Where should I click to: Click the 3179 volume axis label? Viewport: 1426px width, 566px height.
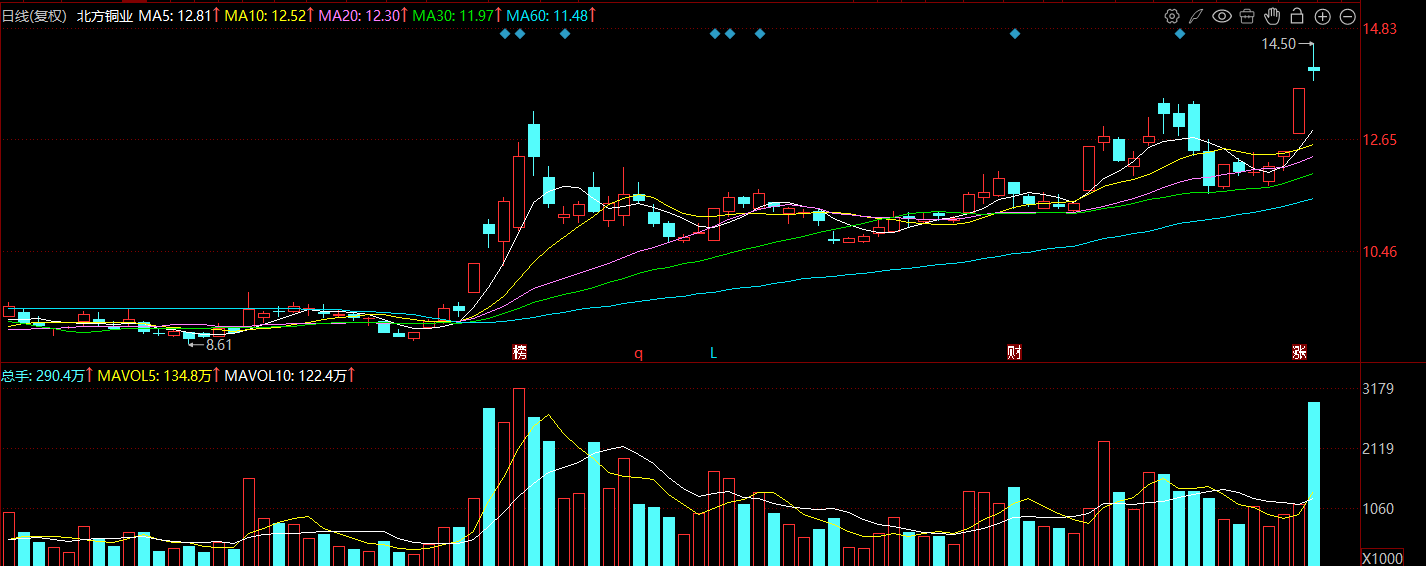coord(1378,389)
